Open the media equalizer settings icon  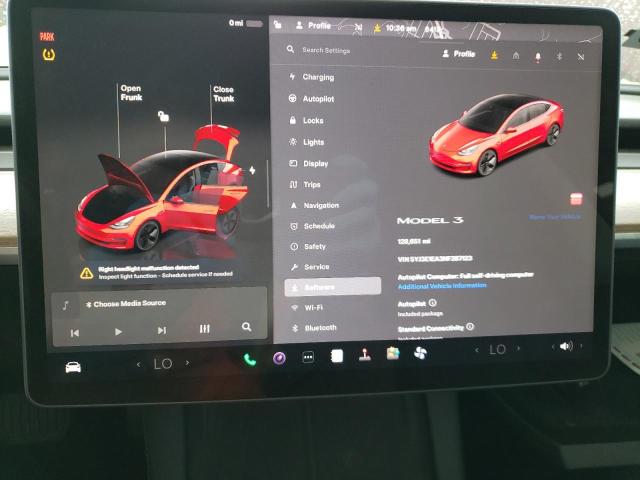pyautogui.click(x=204, y=329)
